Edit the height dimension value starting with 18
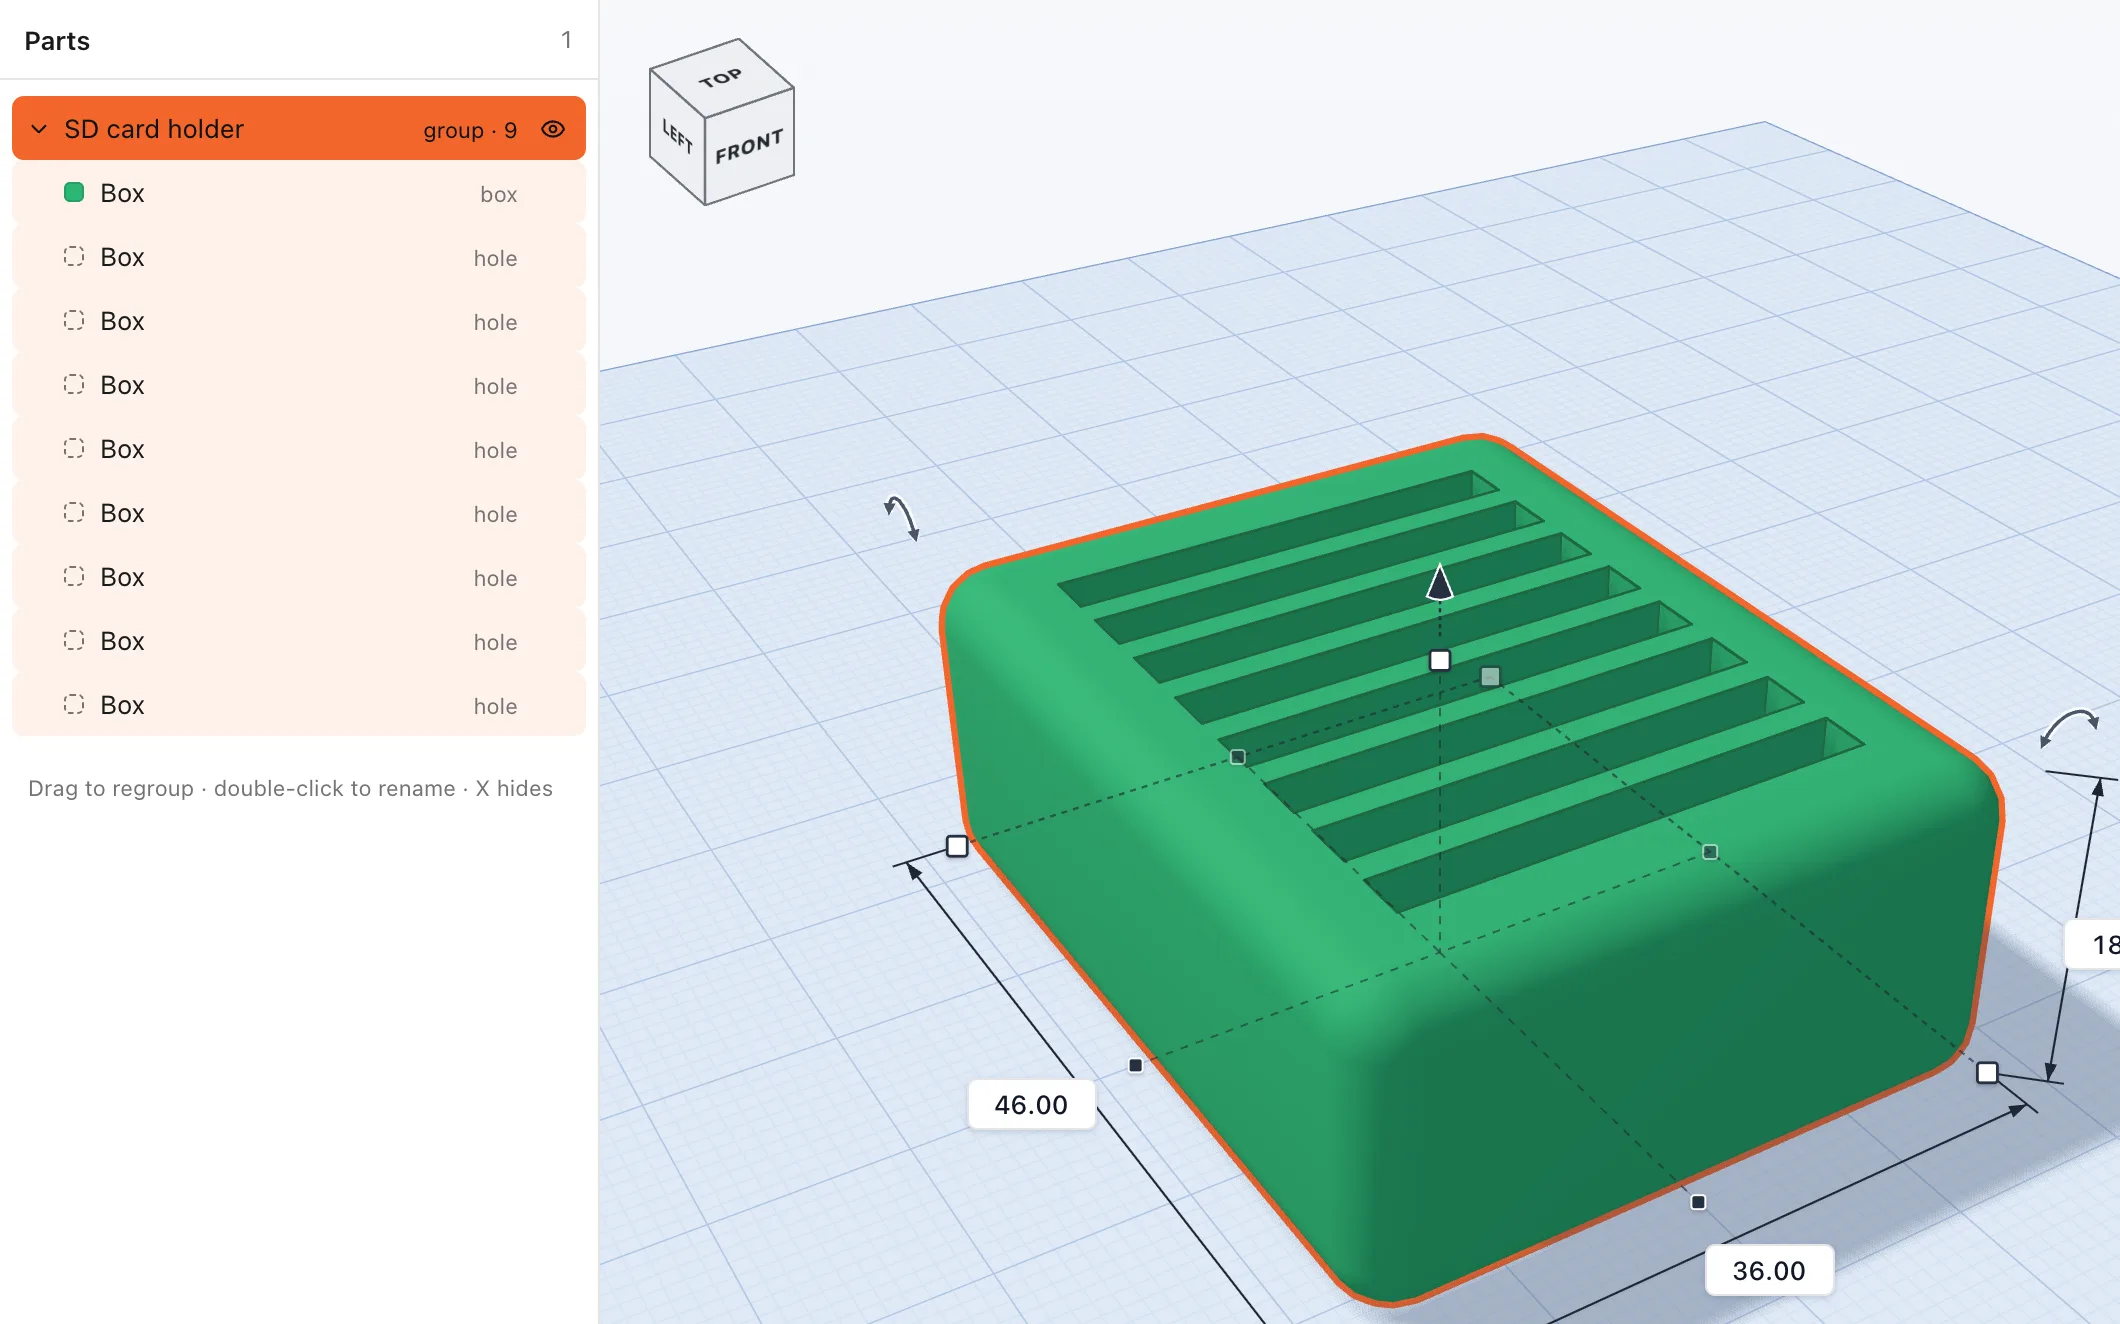The image size is (2120, 1324). 2094,944
